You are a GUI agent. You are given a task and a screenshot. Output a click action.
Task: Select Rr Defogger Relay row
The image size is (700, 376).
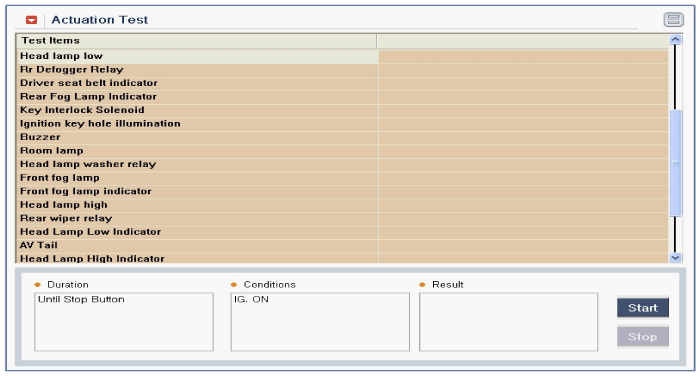(342, 70)
